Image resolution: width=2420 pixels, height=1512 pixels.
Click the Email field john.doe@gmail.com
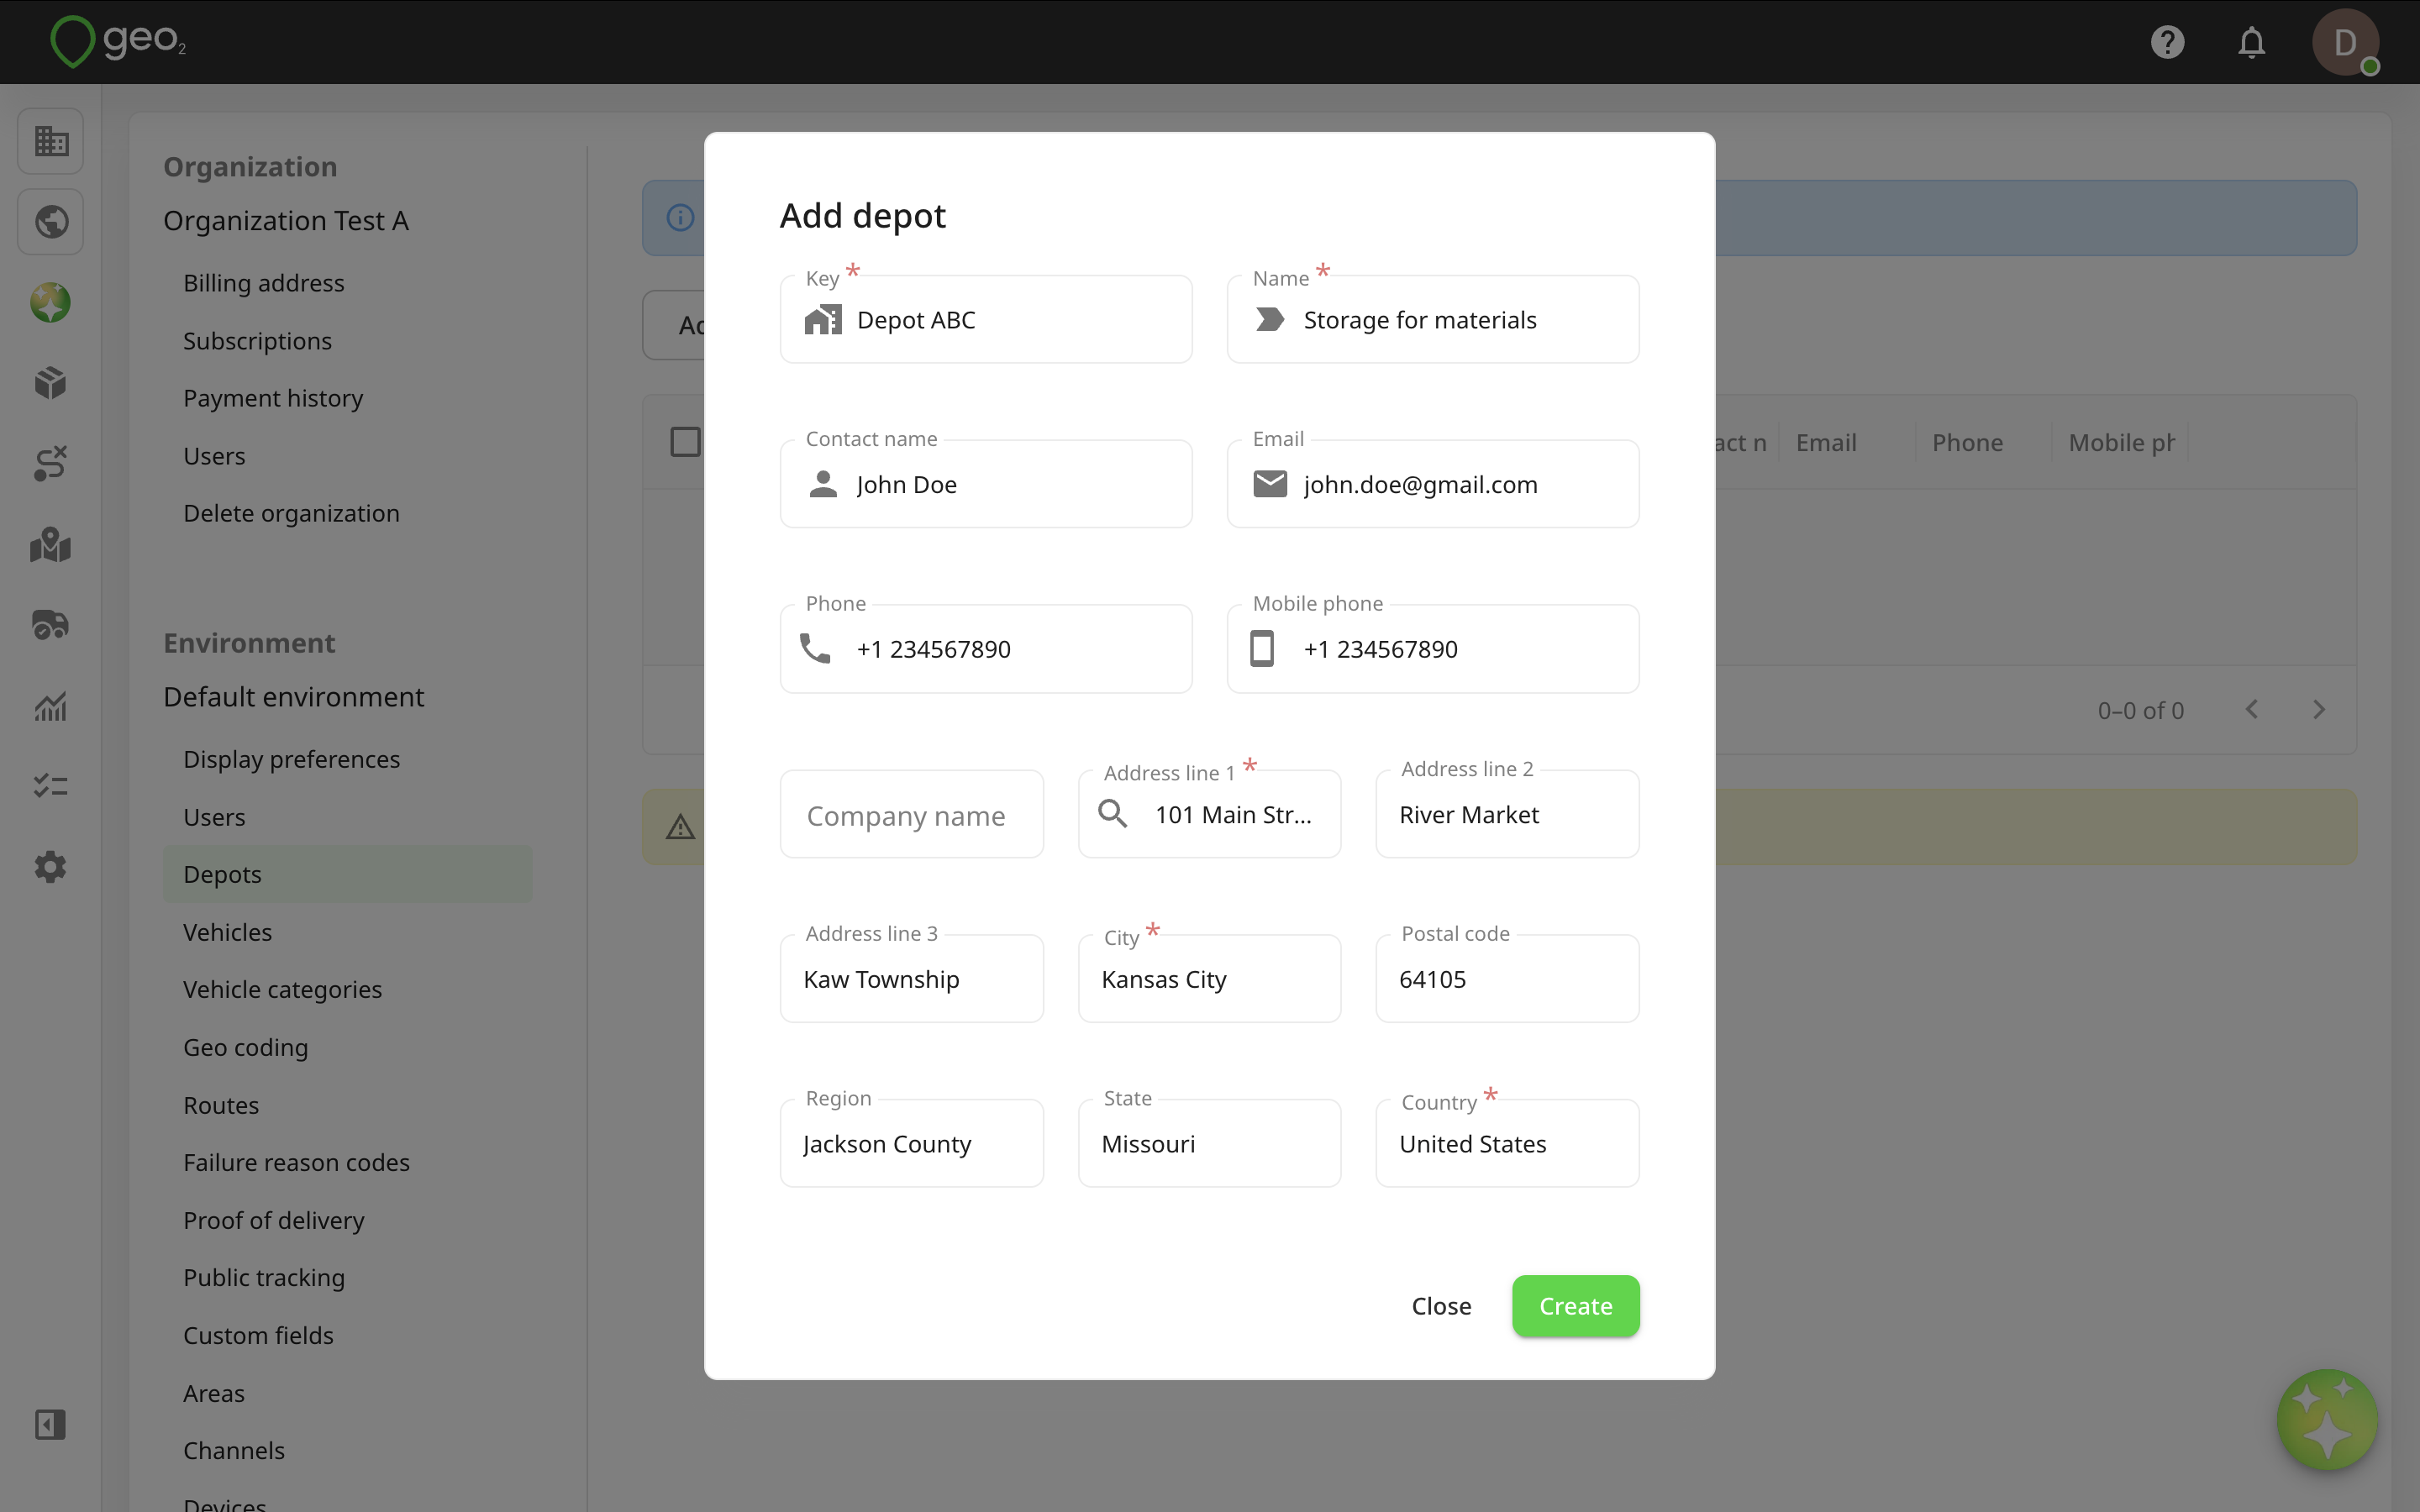pyautogui.click(x=1433, y=484)
